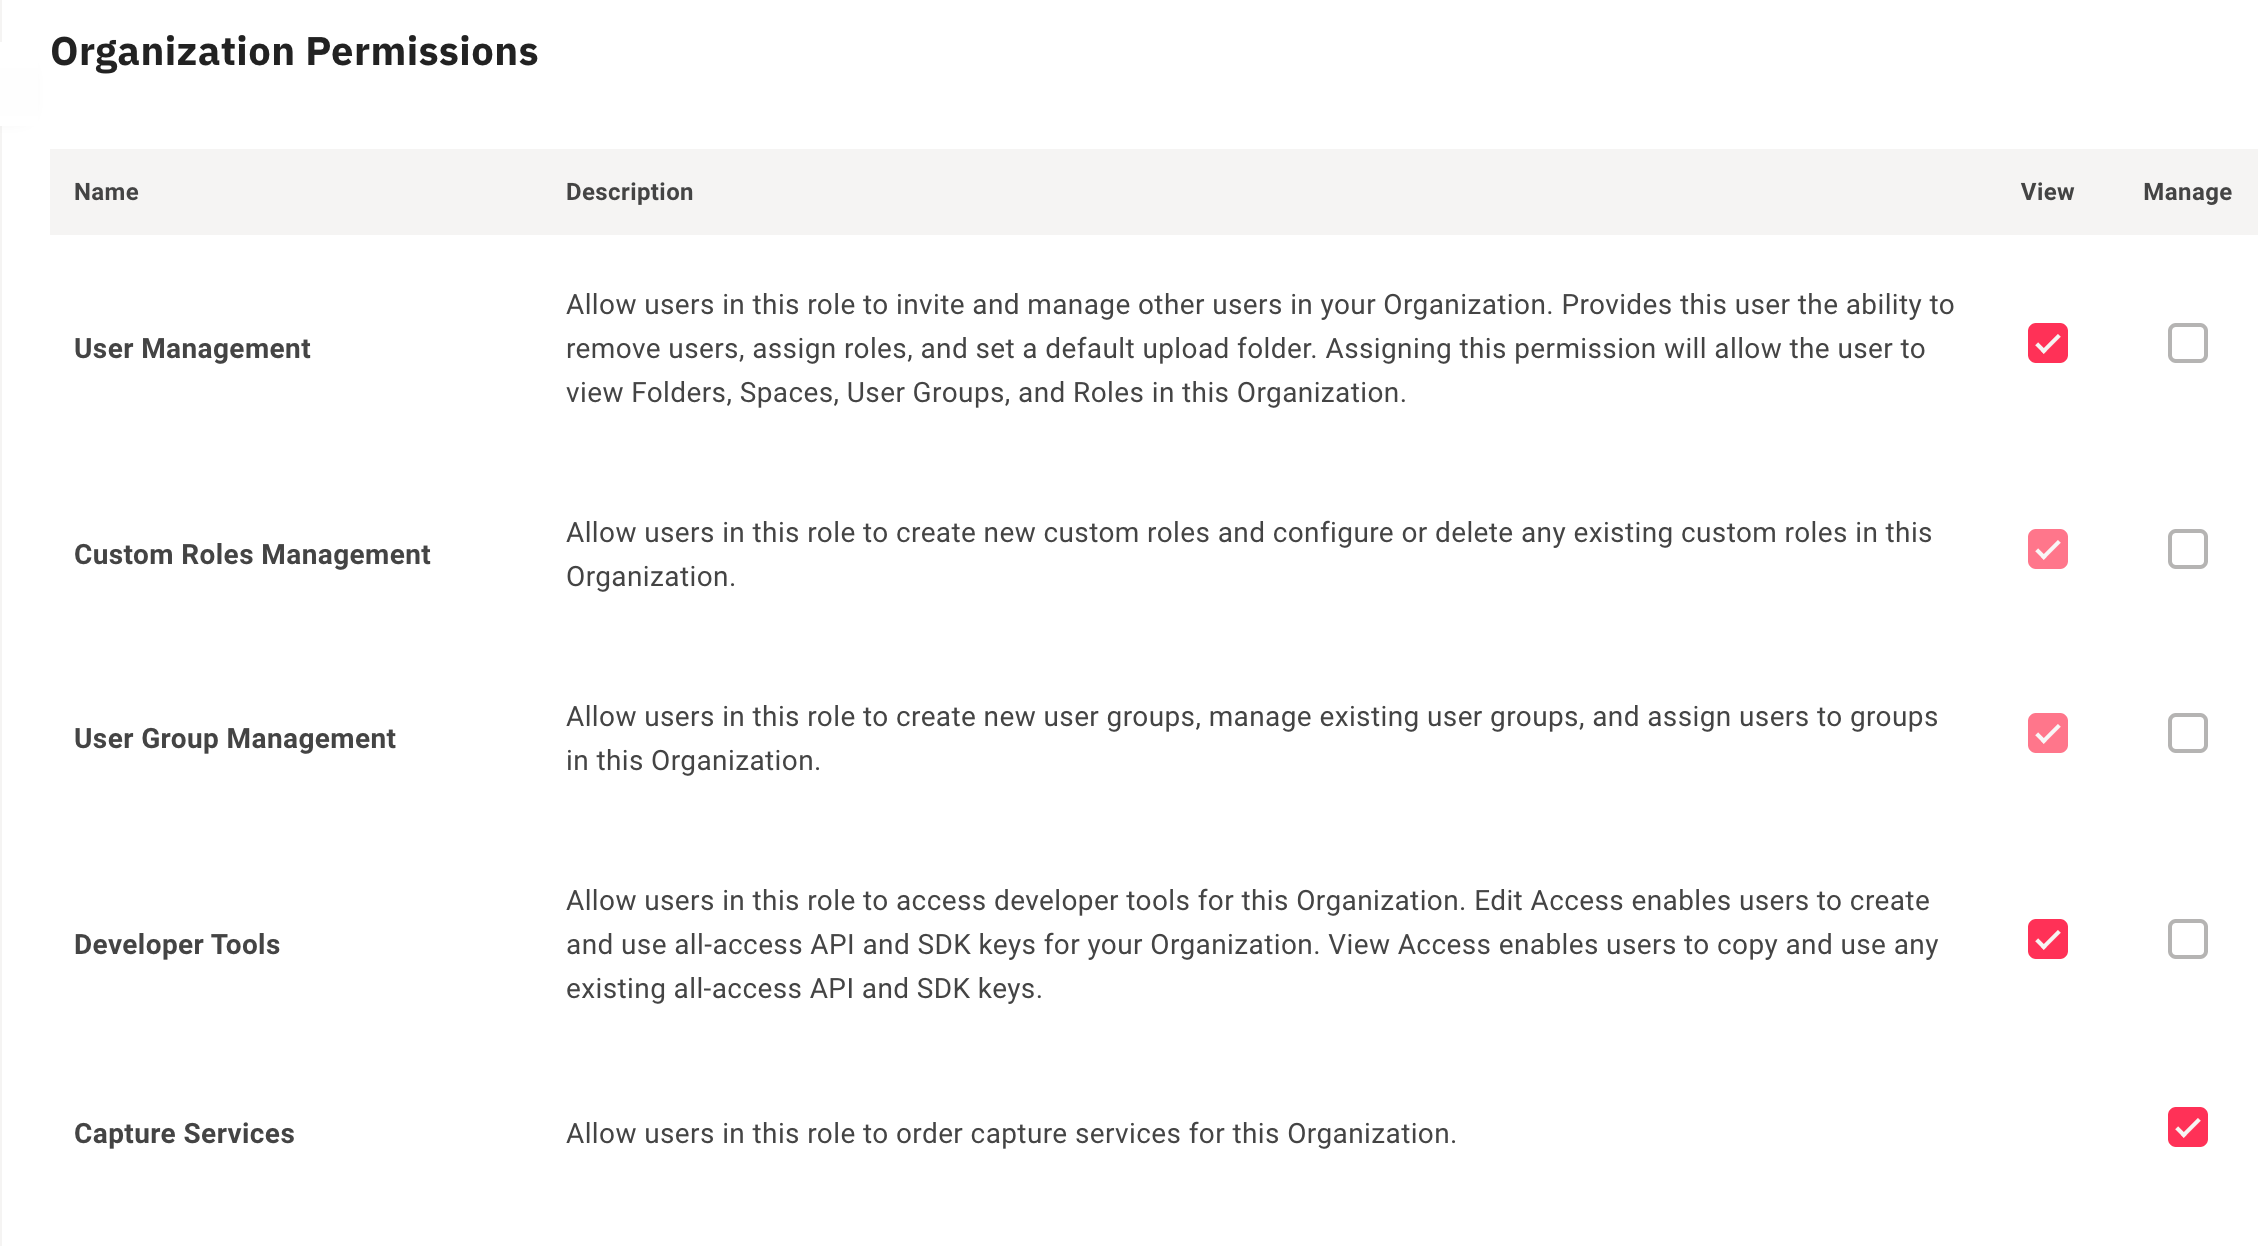Check the Manage box for Custom Roles Management
2258x1246 pixels.
point(2188,548)
